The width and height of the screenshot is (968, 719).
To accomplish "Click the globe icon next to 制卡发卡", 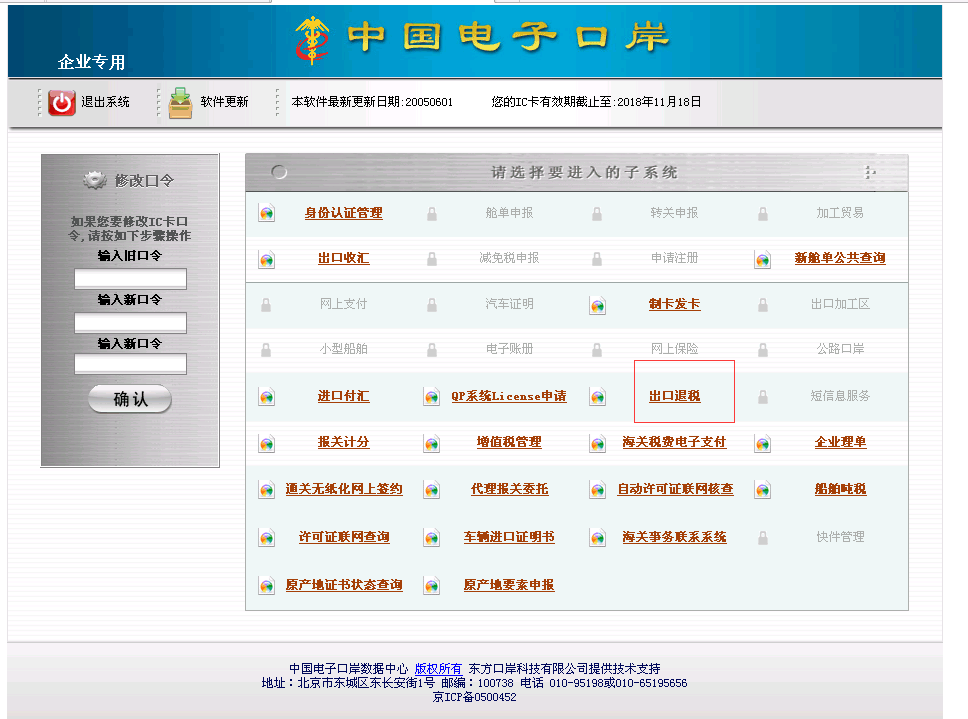I will point(598,305).
